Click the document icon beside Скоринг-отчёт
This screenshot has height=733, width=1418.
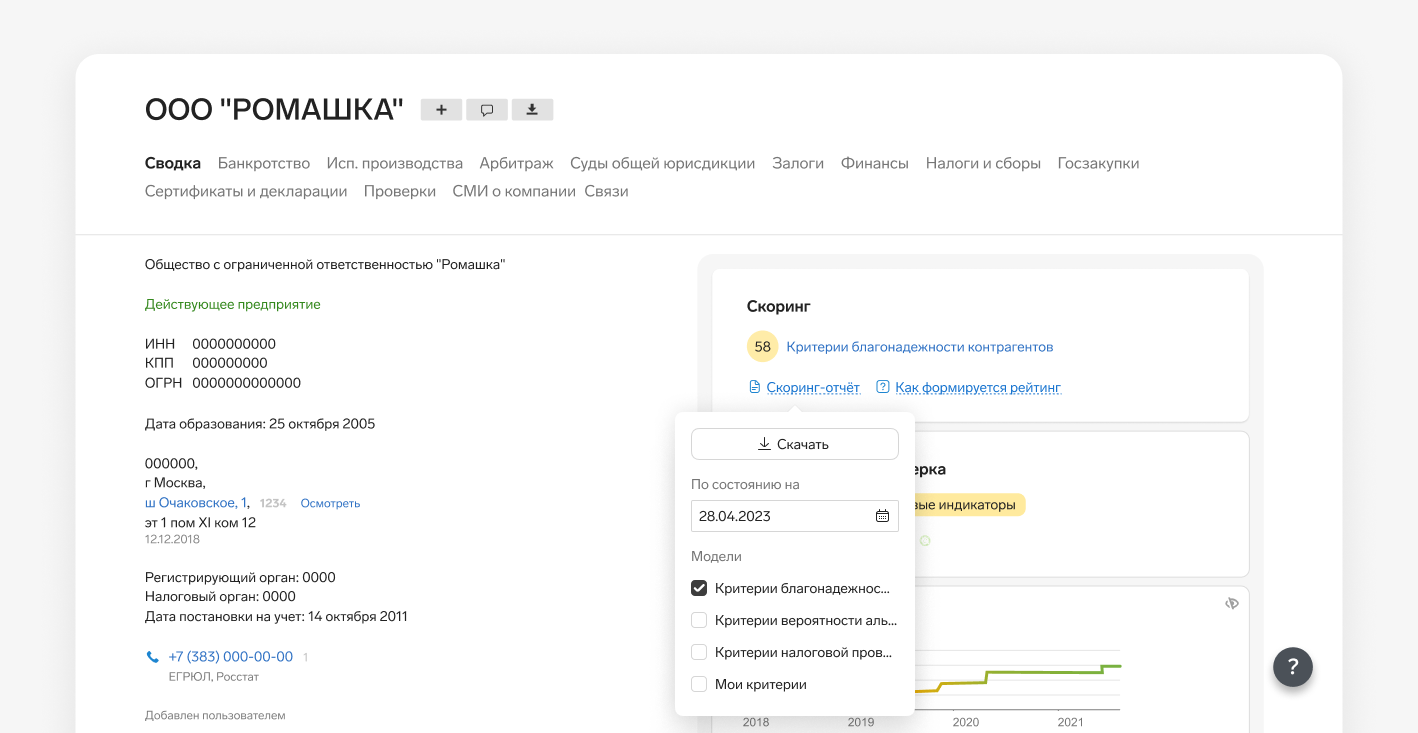click(x=755, y=387)
